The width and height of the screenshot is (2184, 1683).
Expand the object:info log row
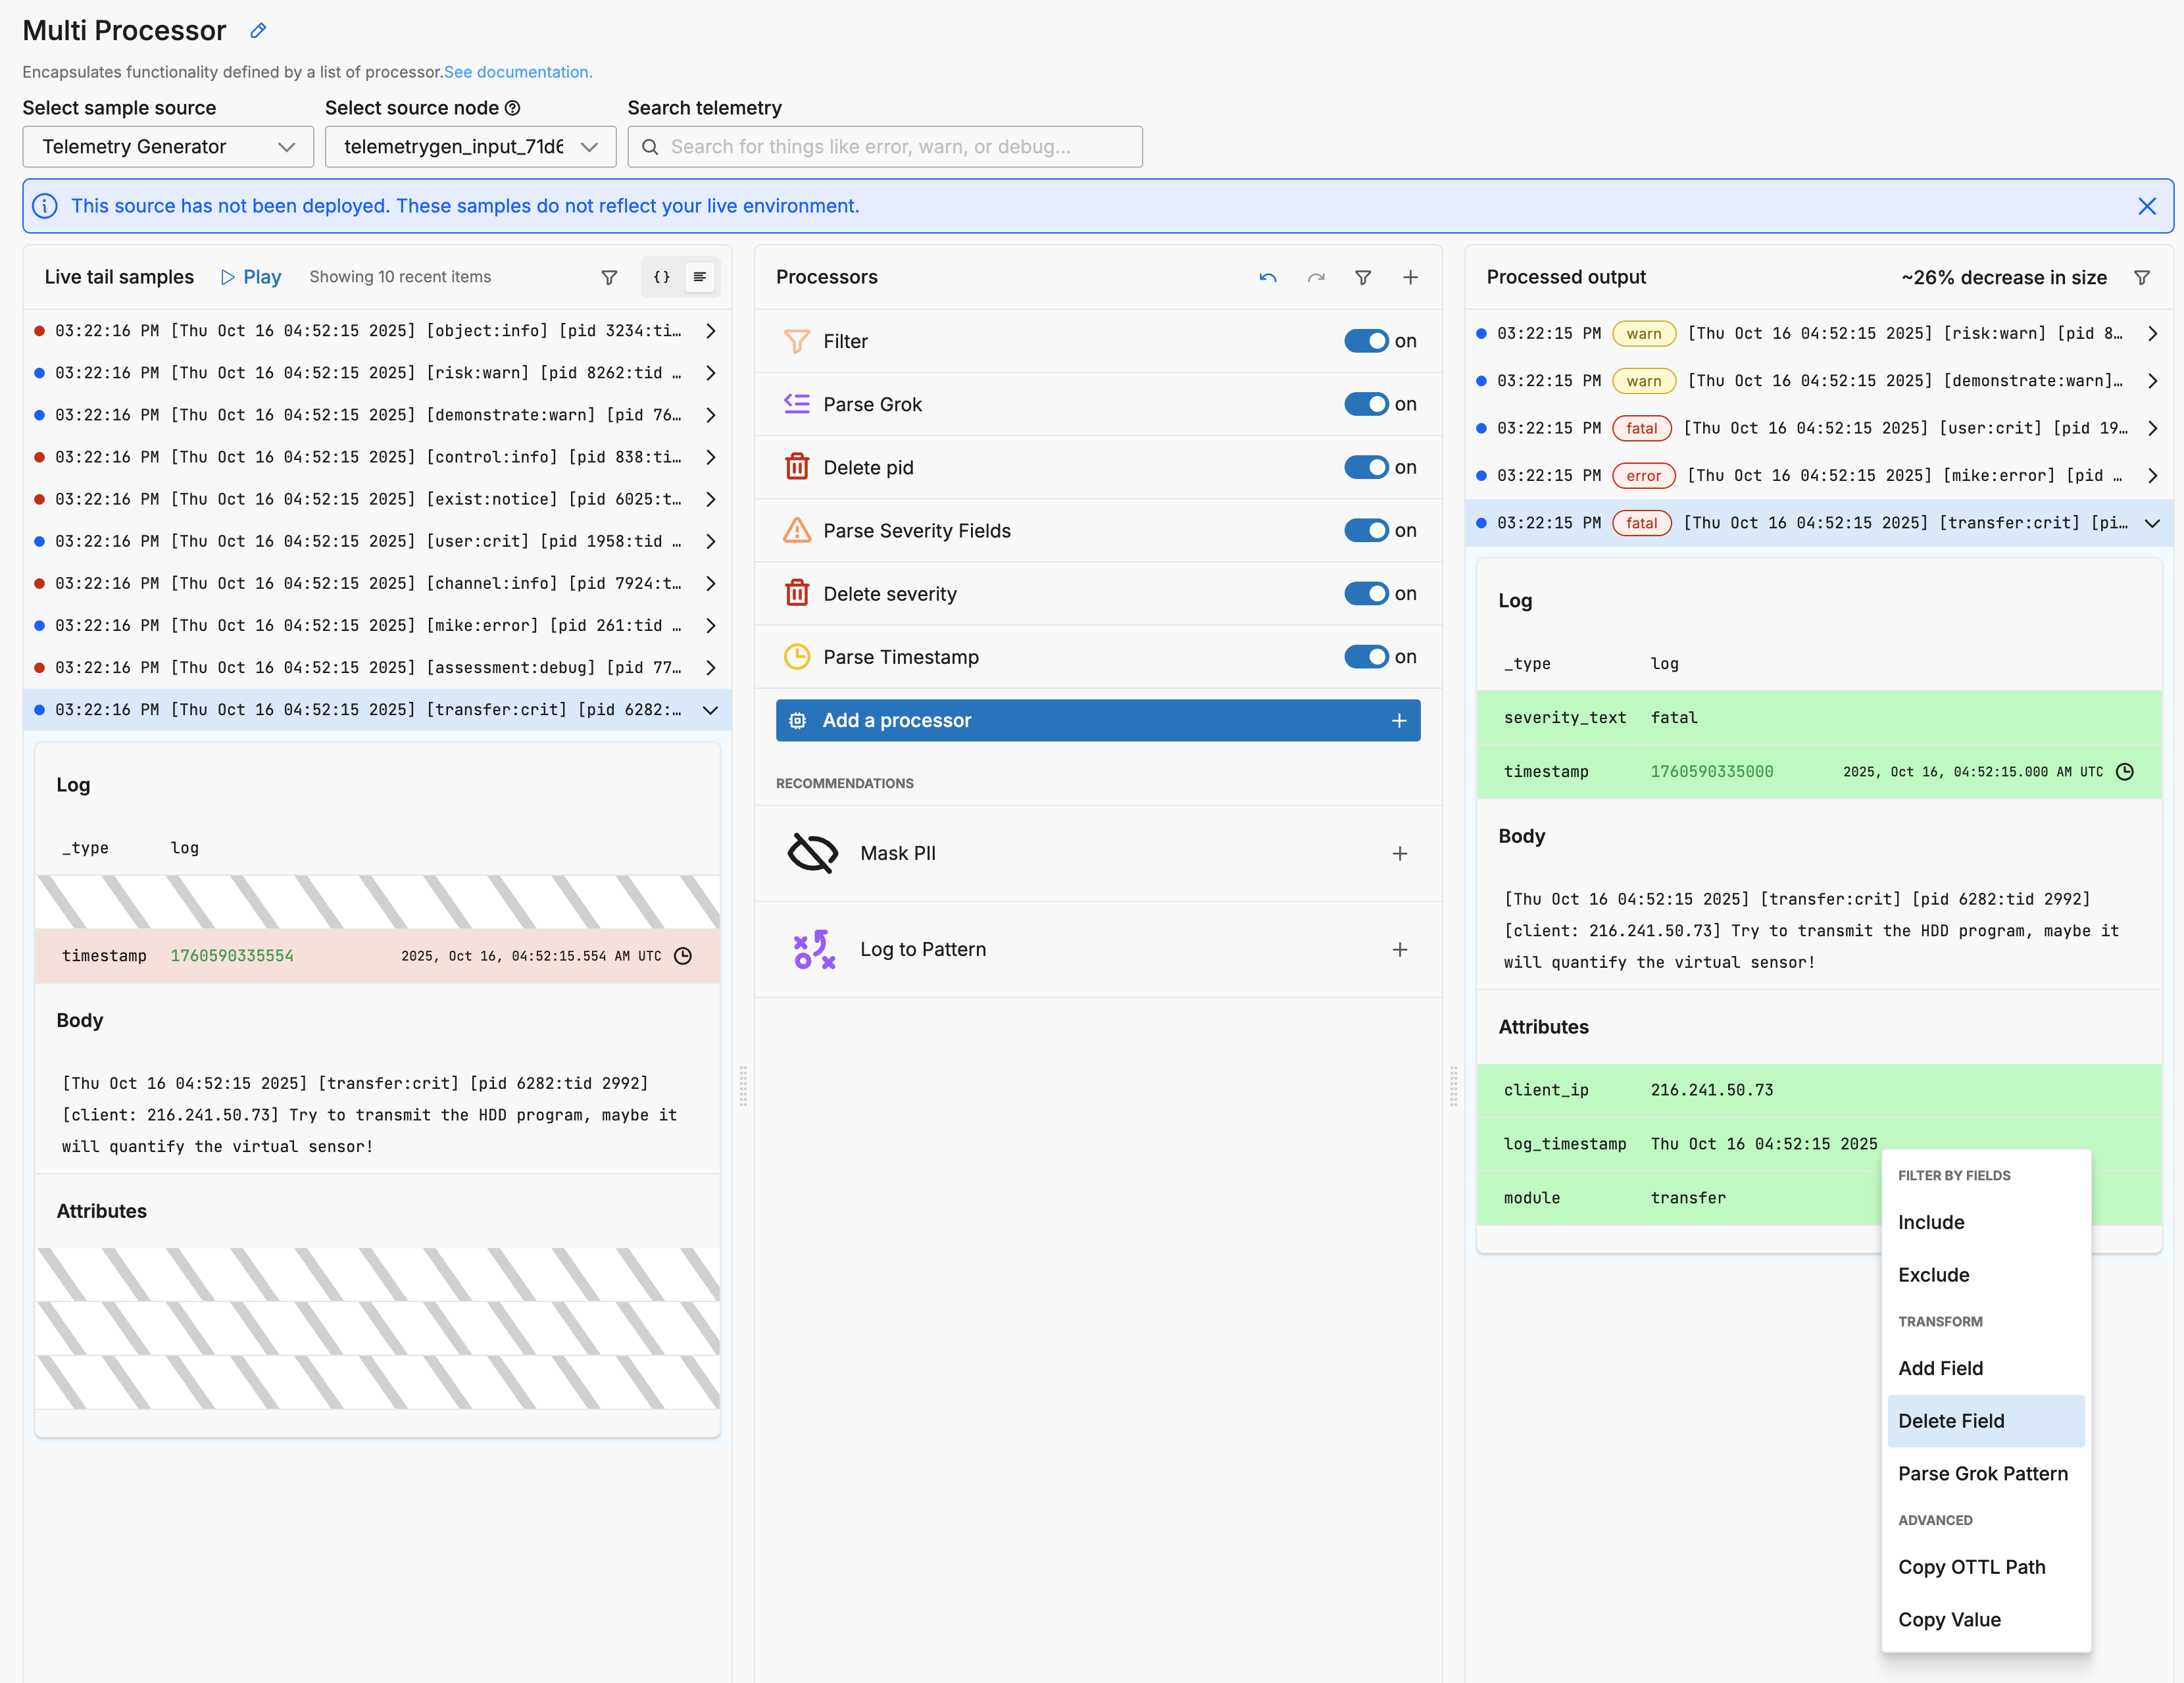pos(710,331)
